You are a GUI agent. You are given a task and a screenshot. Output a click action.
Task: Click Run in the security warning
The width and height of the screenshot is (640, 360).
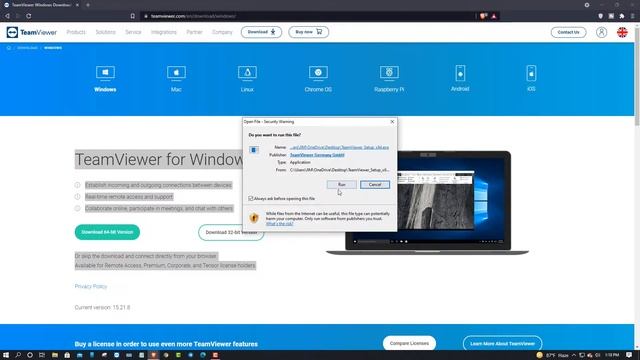342,185
